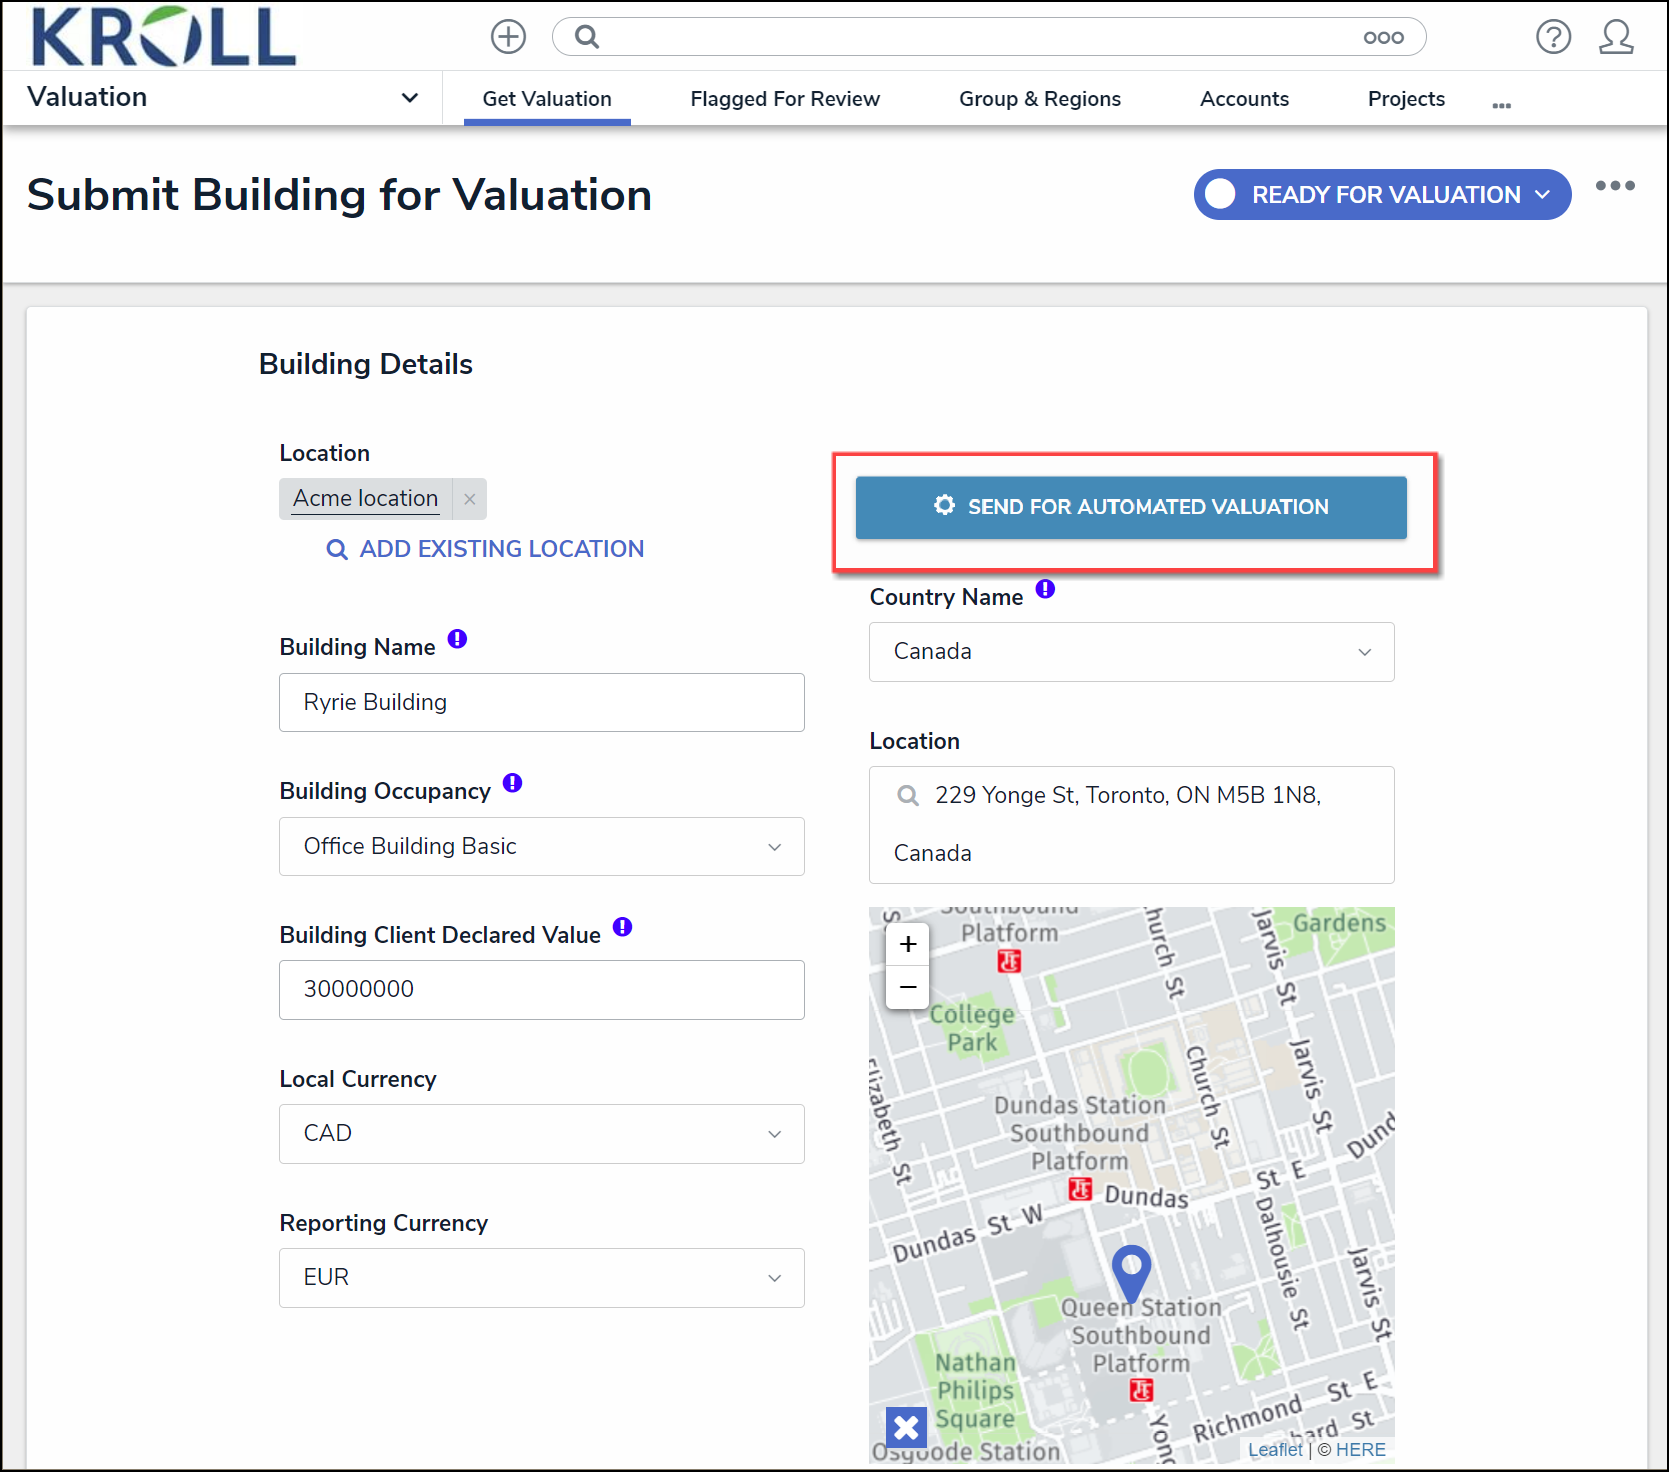Click the Building Client Declared Value field
This screenshot has height=1472, width=1669.
point(541,990)
